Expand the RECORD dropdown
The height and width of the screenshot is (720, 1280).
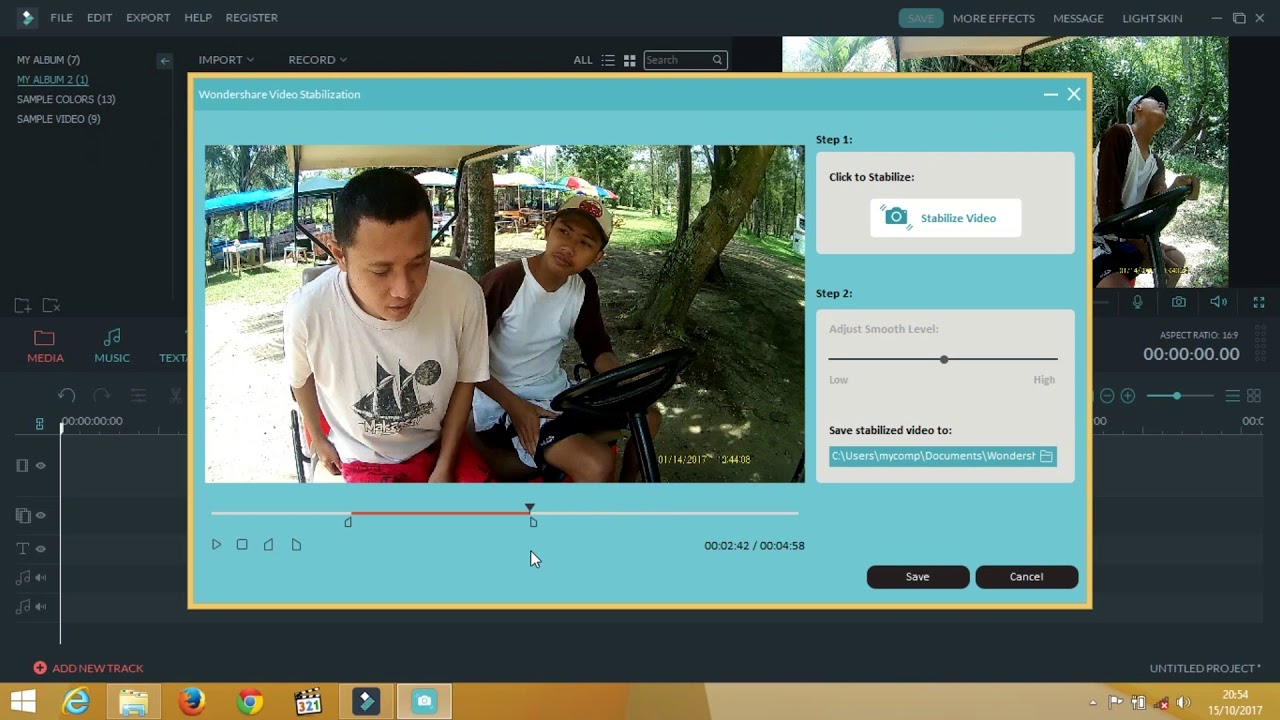317,60
